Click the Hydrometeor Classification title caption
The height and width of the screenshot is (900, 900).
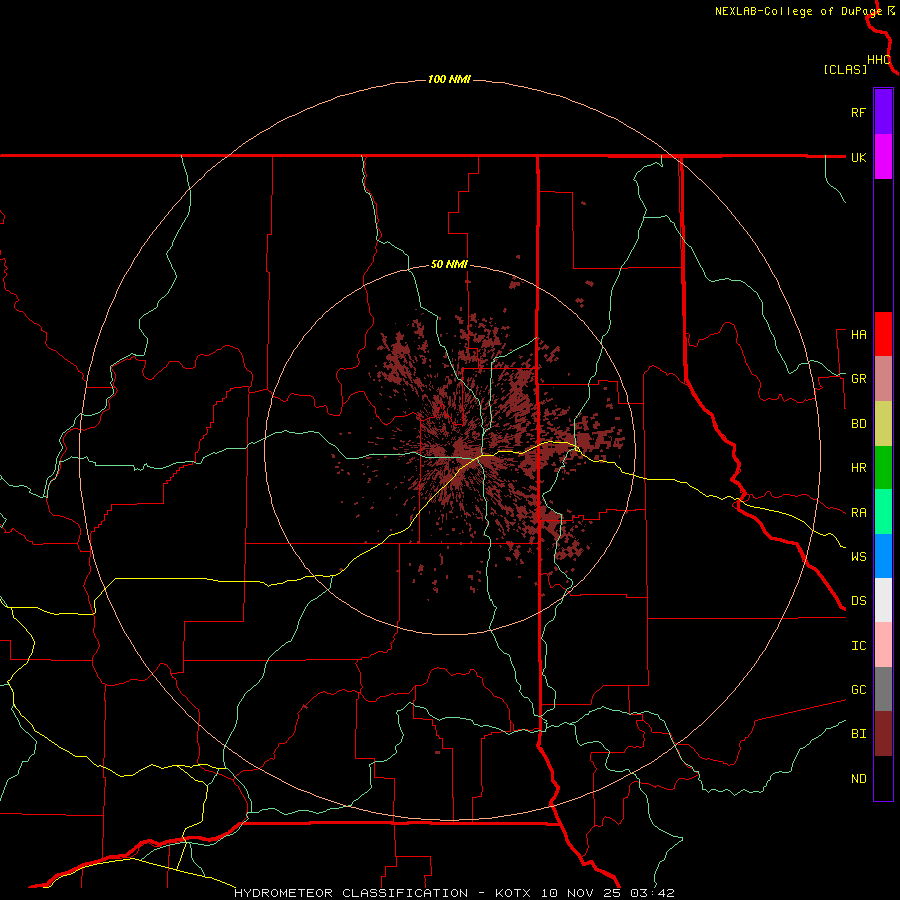click(x=351, y=893)
